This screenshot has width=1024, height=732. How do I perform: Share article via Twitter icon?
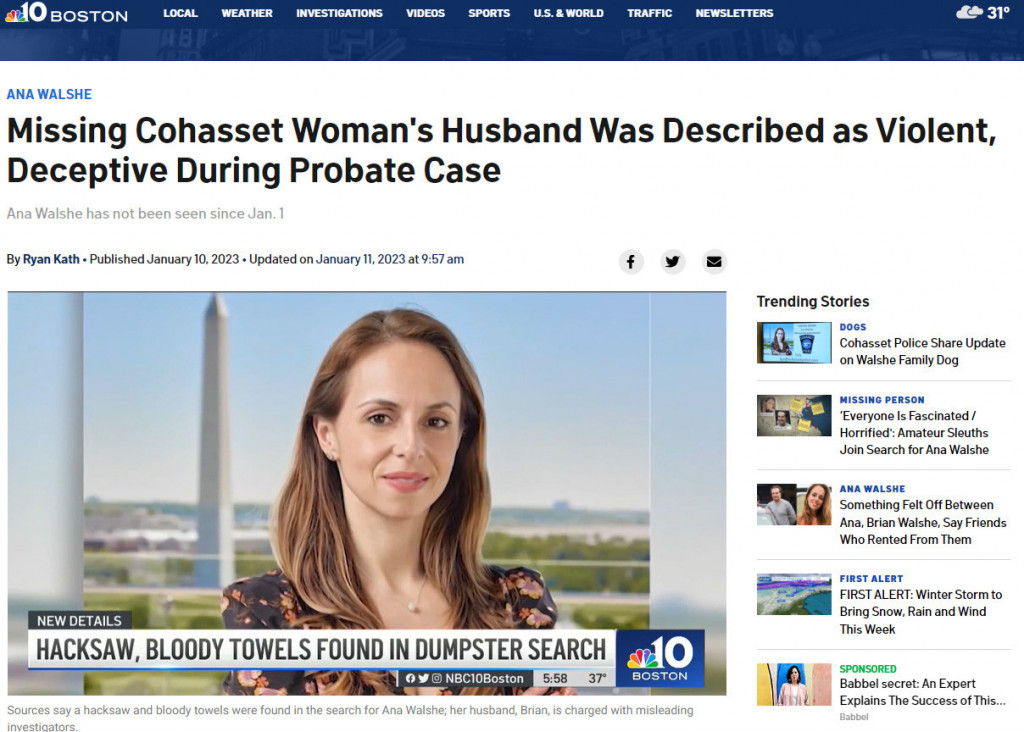coord(672,262)
